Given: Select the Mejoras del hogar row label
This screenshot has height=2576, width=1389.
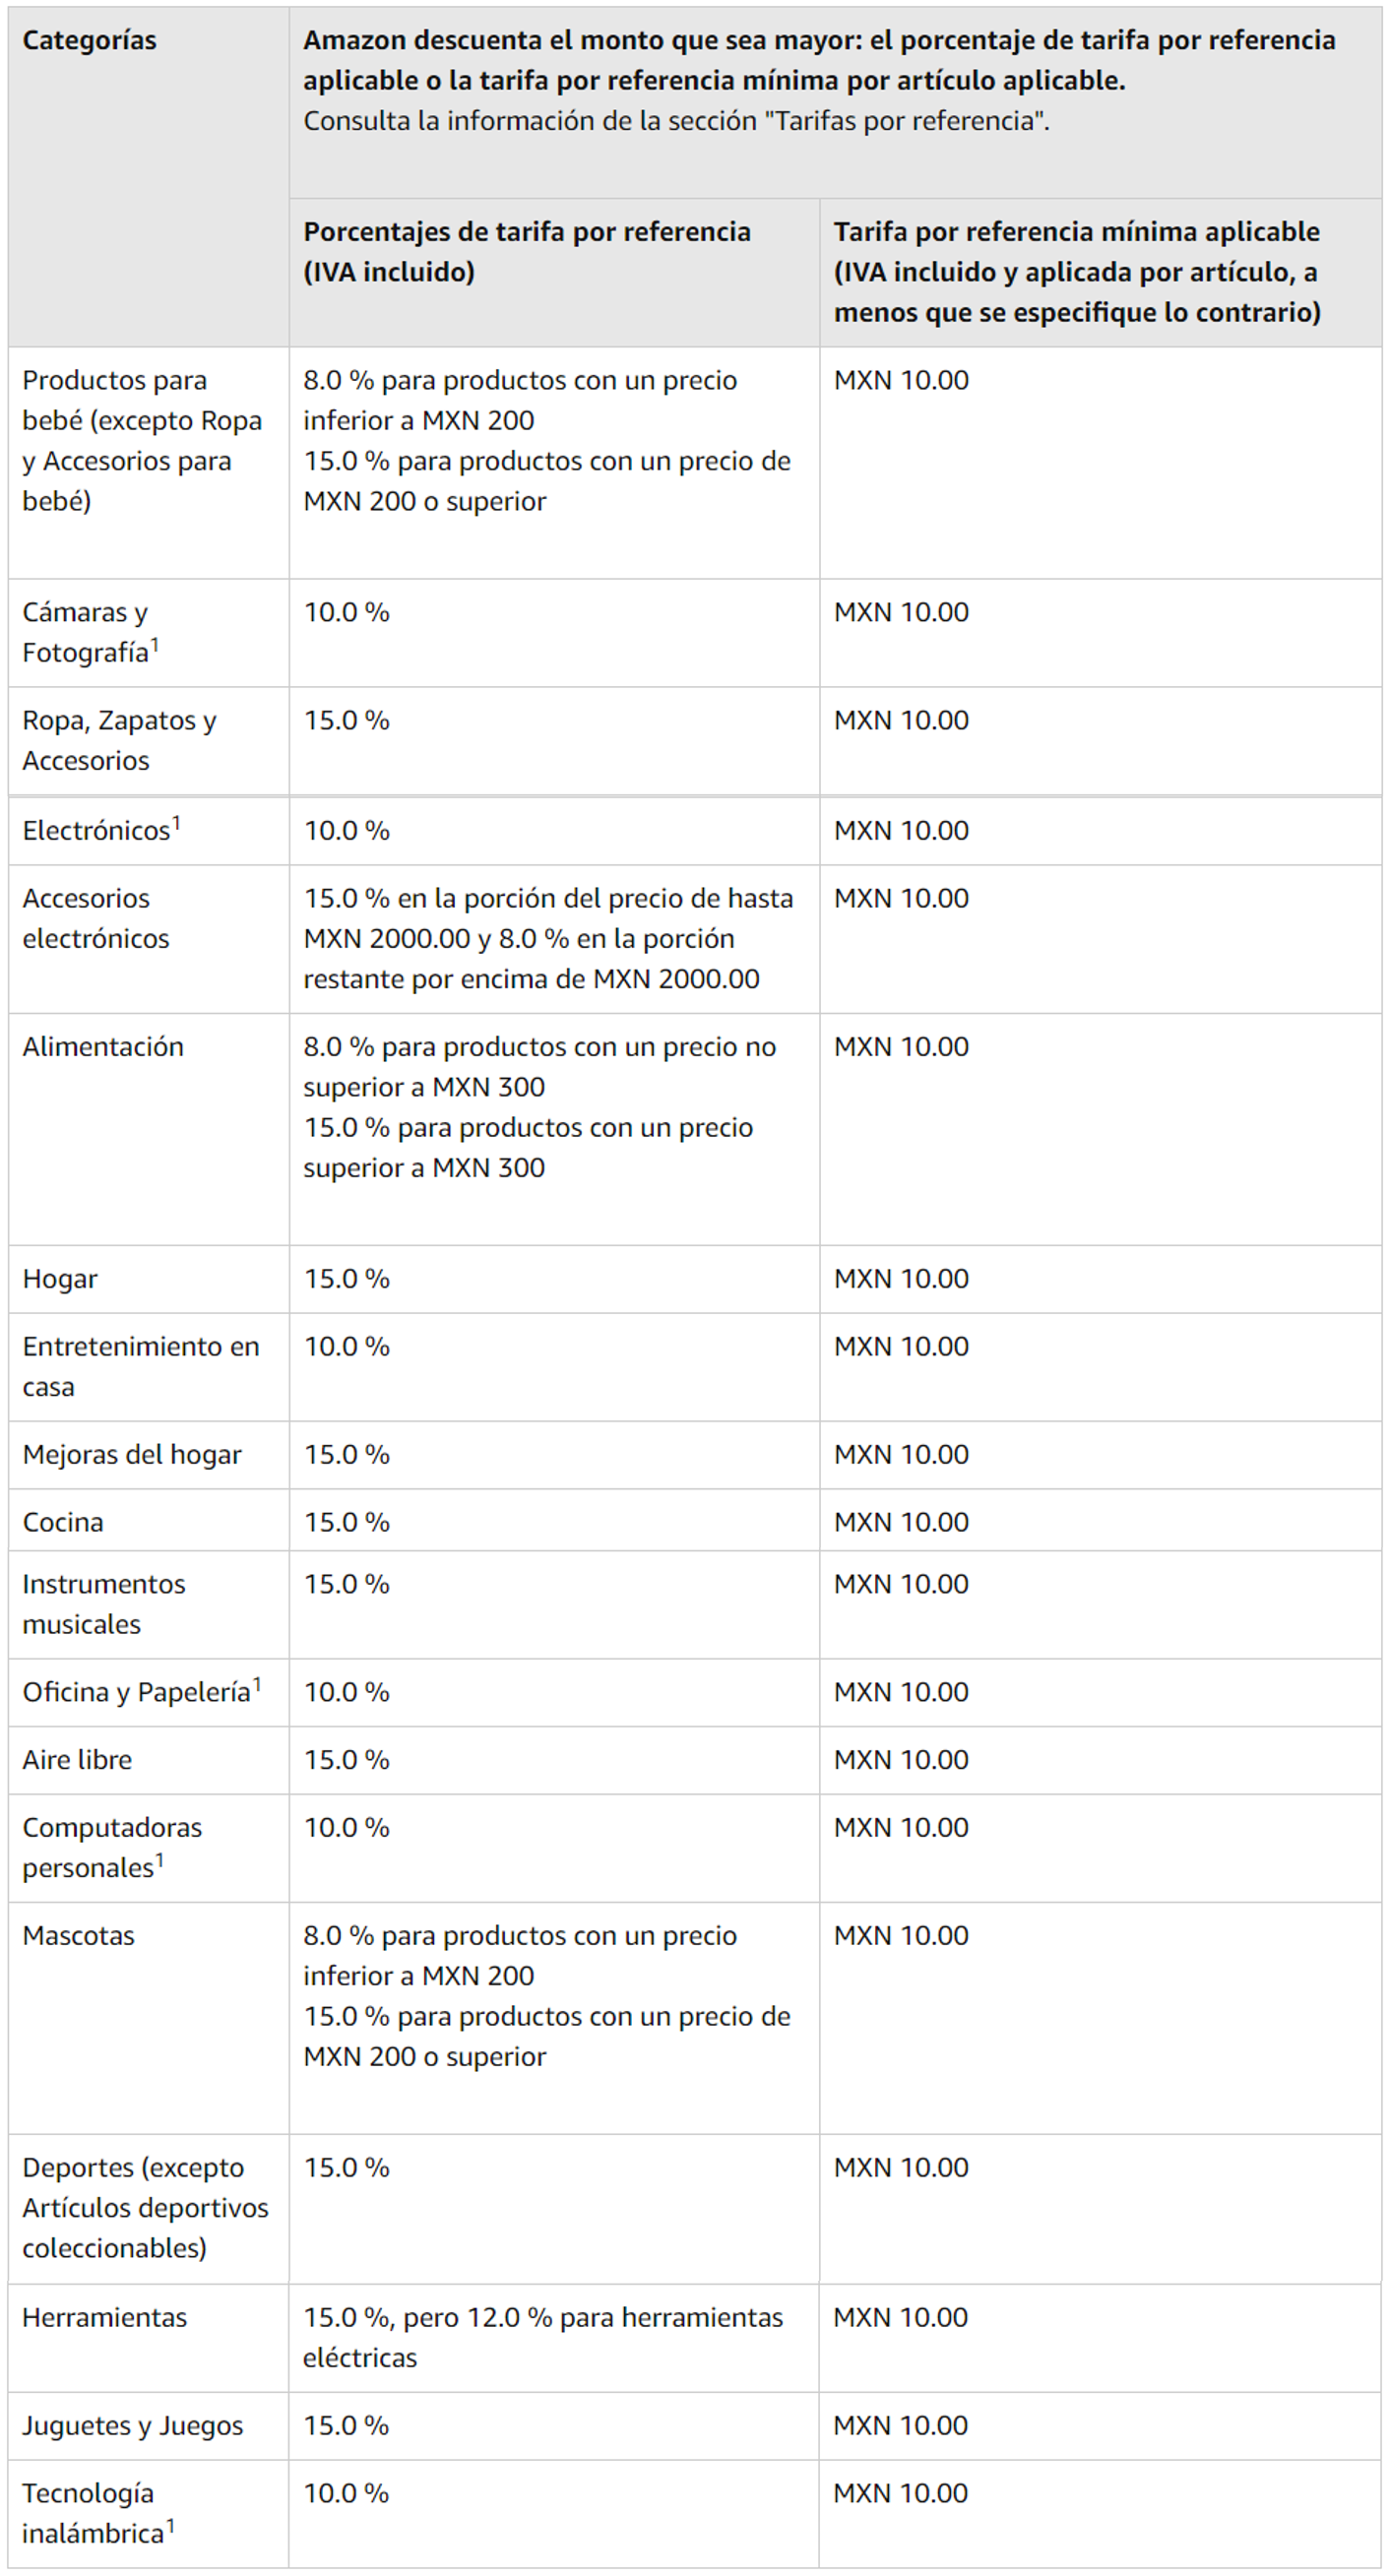Looking at the screenshot, I should (x=132, y=1455).
